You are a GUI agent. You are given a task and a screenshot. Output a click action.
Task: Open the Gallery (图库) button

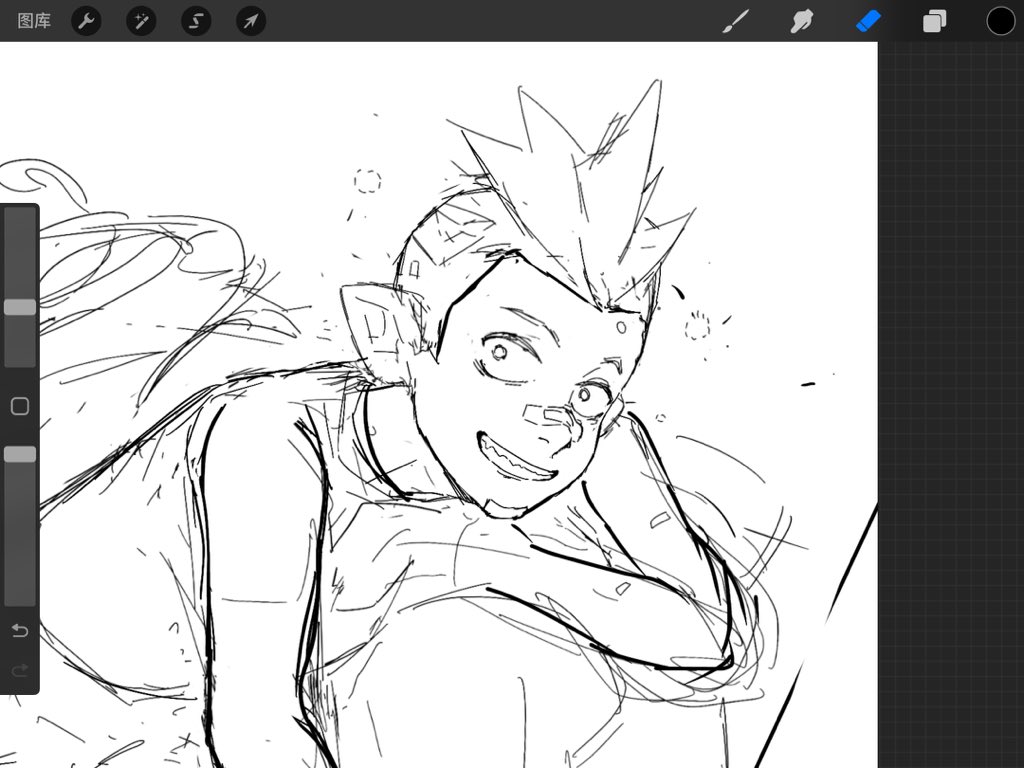tap(34, 21)
